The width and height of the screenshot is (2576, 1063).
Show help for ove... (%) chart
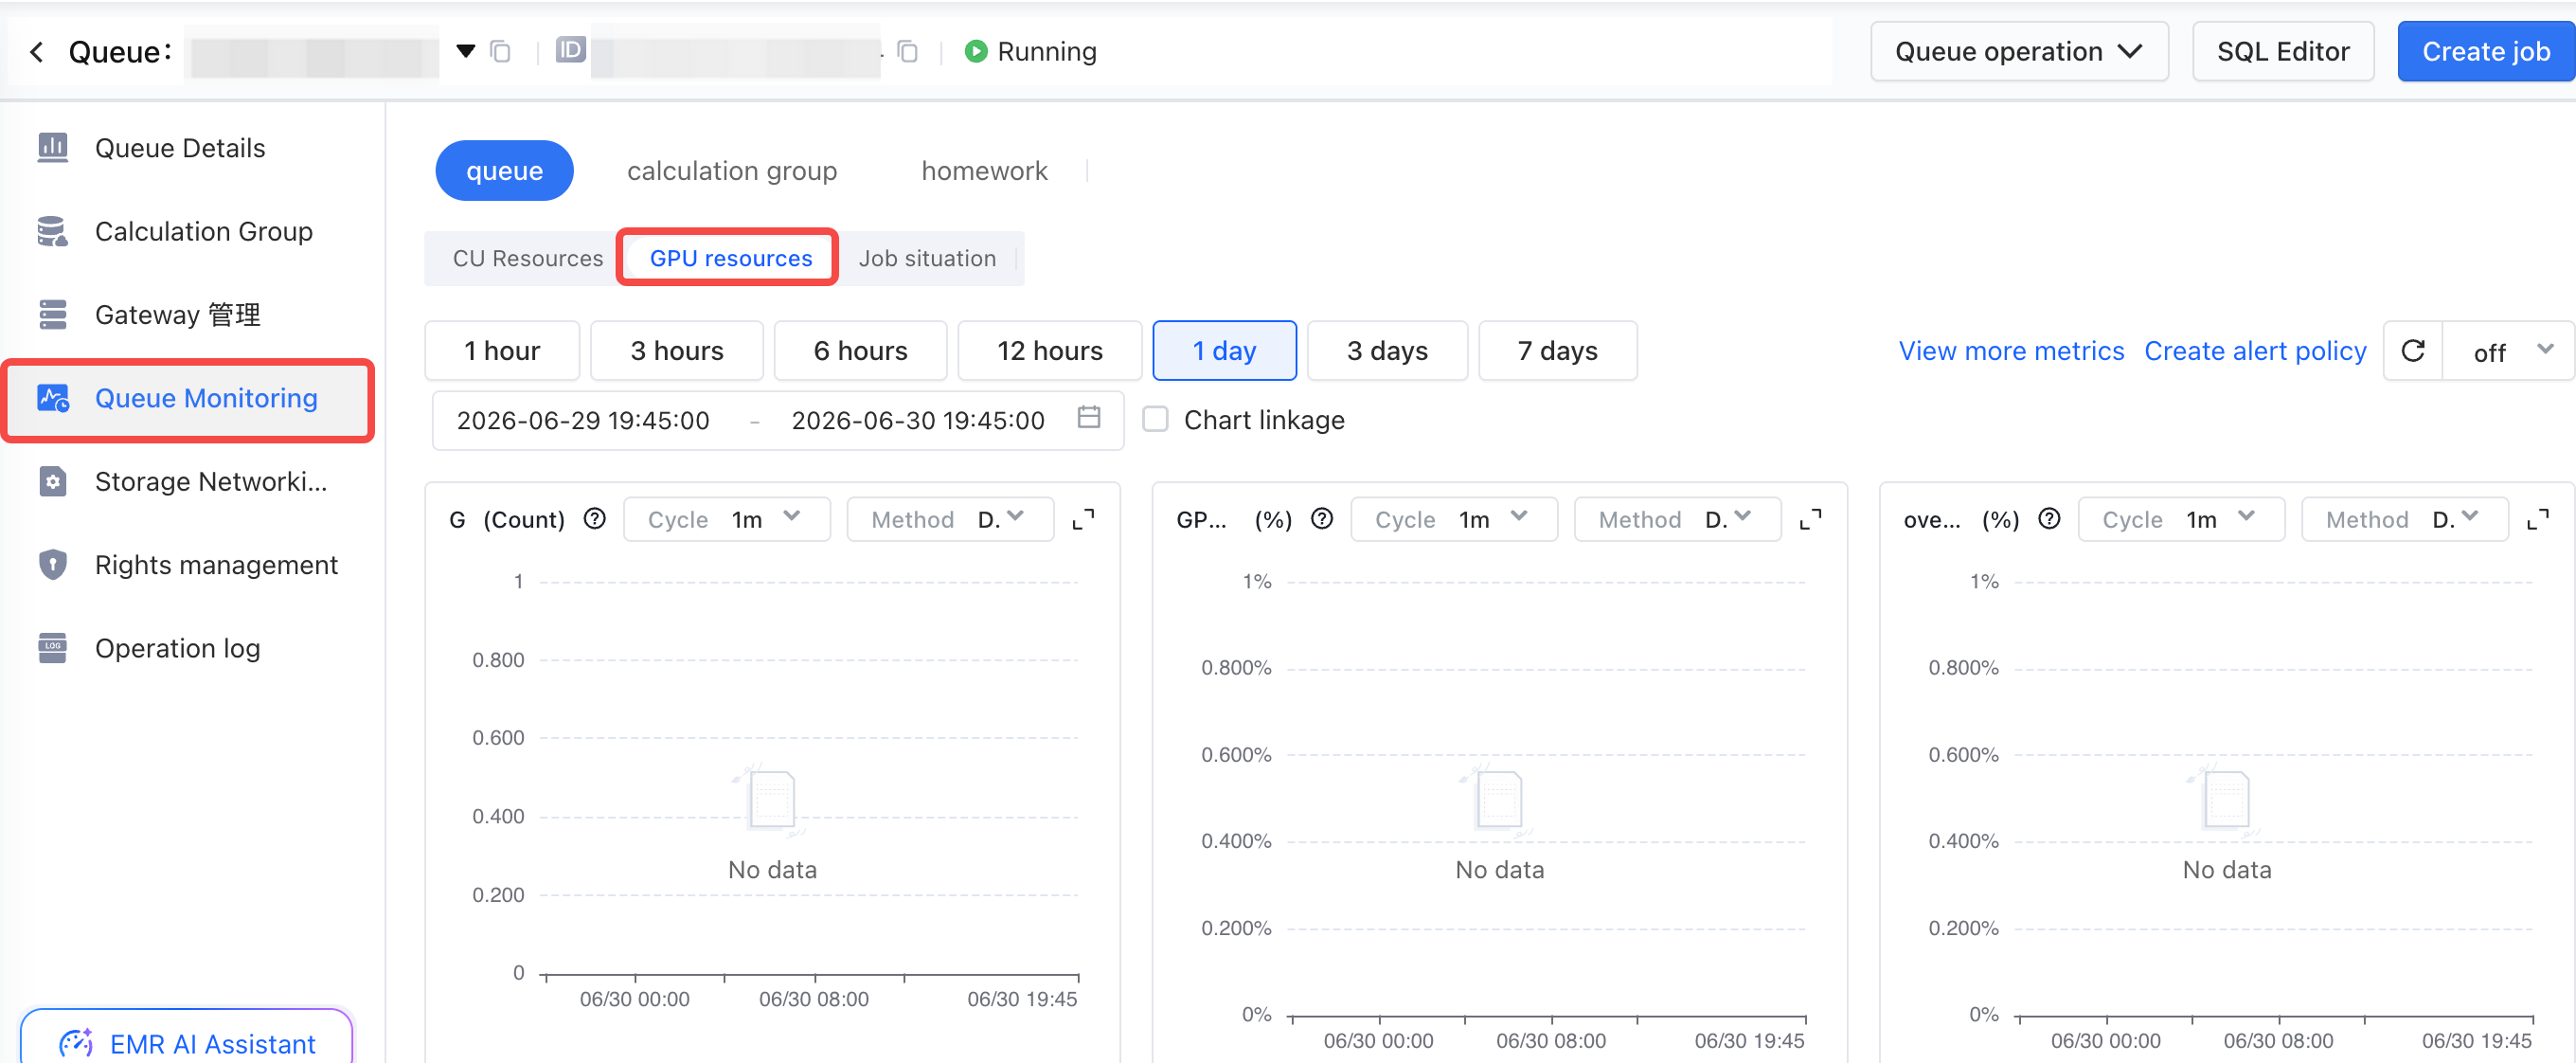(2048, 519)
